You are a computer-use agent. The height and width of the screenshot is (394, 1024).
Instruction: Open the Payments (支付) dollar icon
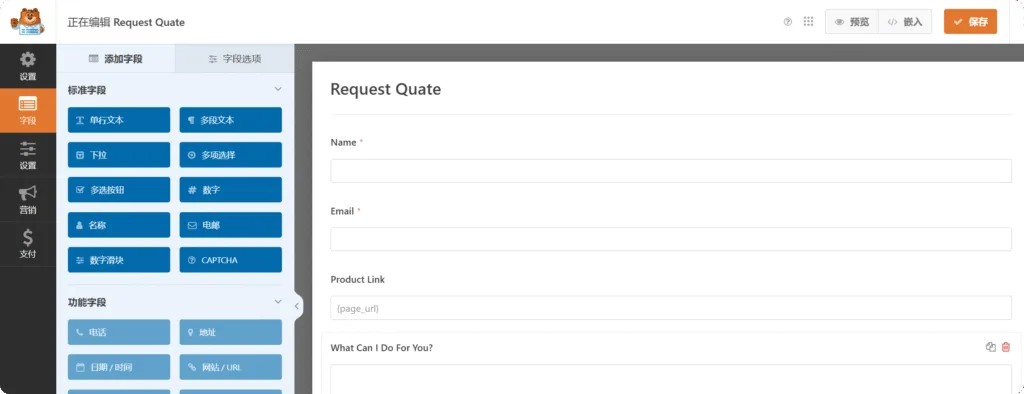[28, 244]
